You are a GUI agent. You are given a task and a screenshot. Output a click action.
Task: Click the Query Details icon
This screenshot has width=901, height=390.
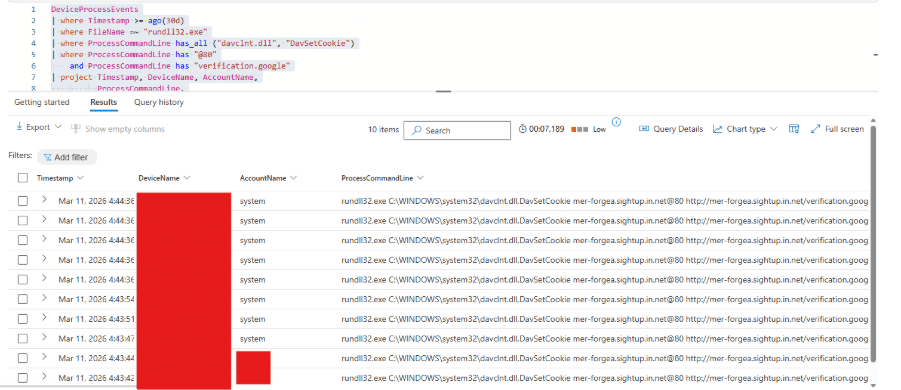click(x=644, y=129)
